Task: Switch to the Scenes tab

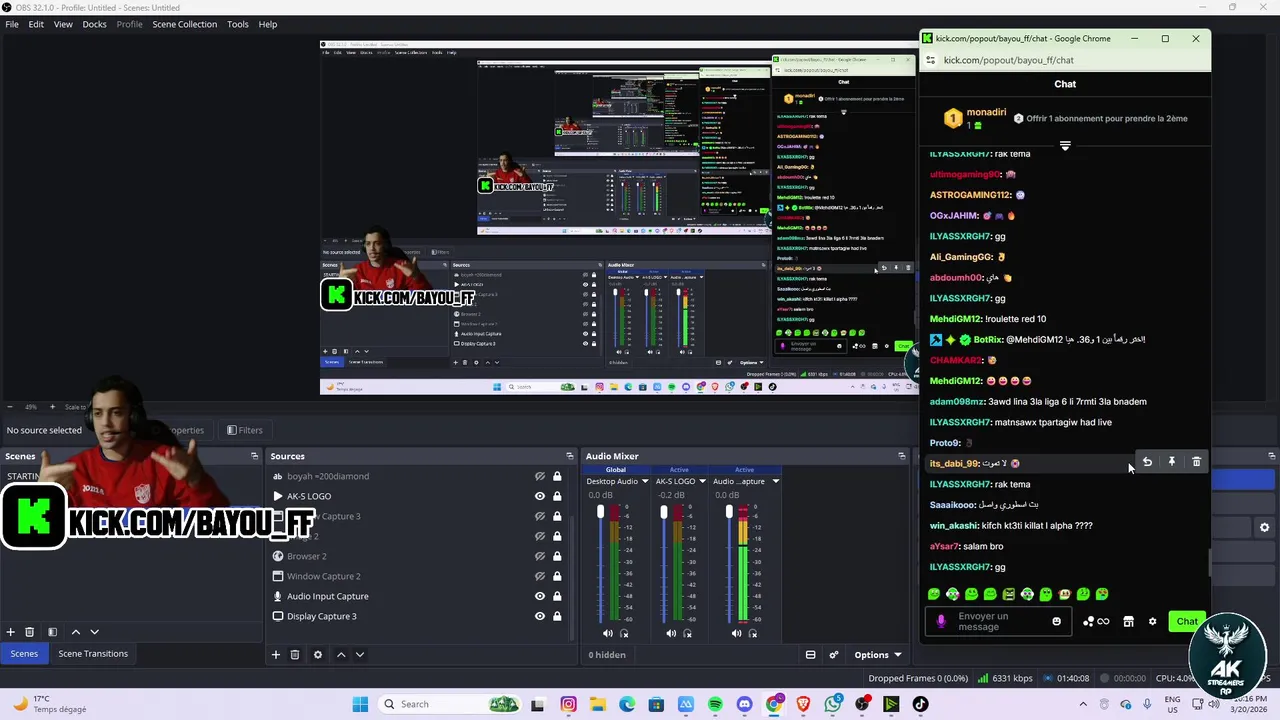Action: pyautogui.click(x=24, y=653)
